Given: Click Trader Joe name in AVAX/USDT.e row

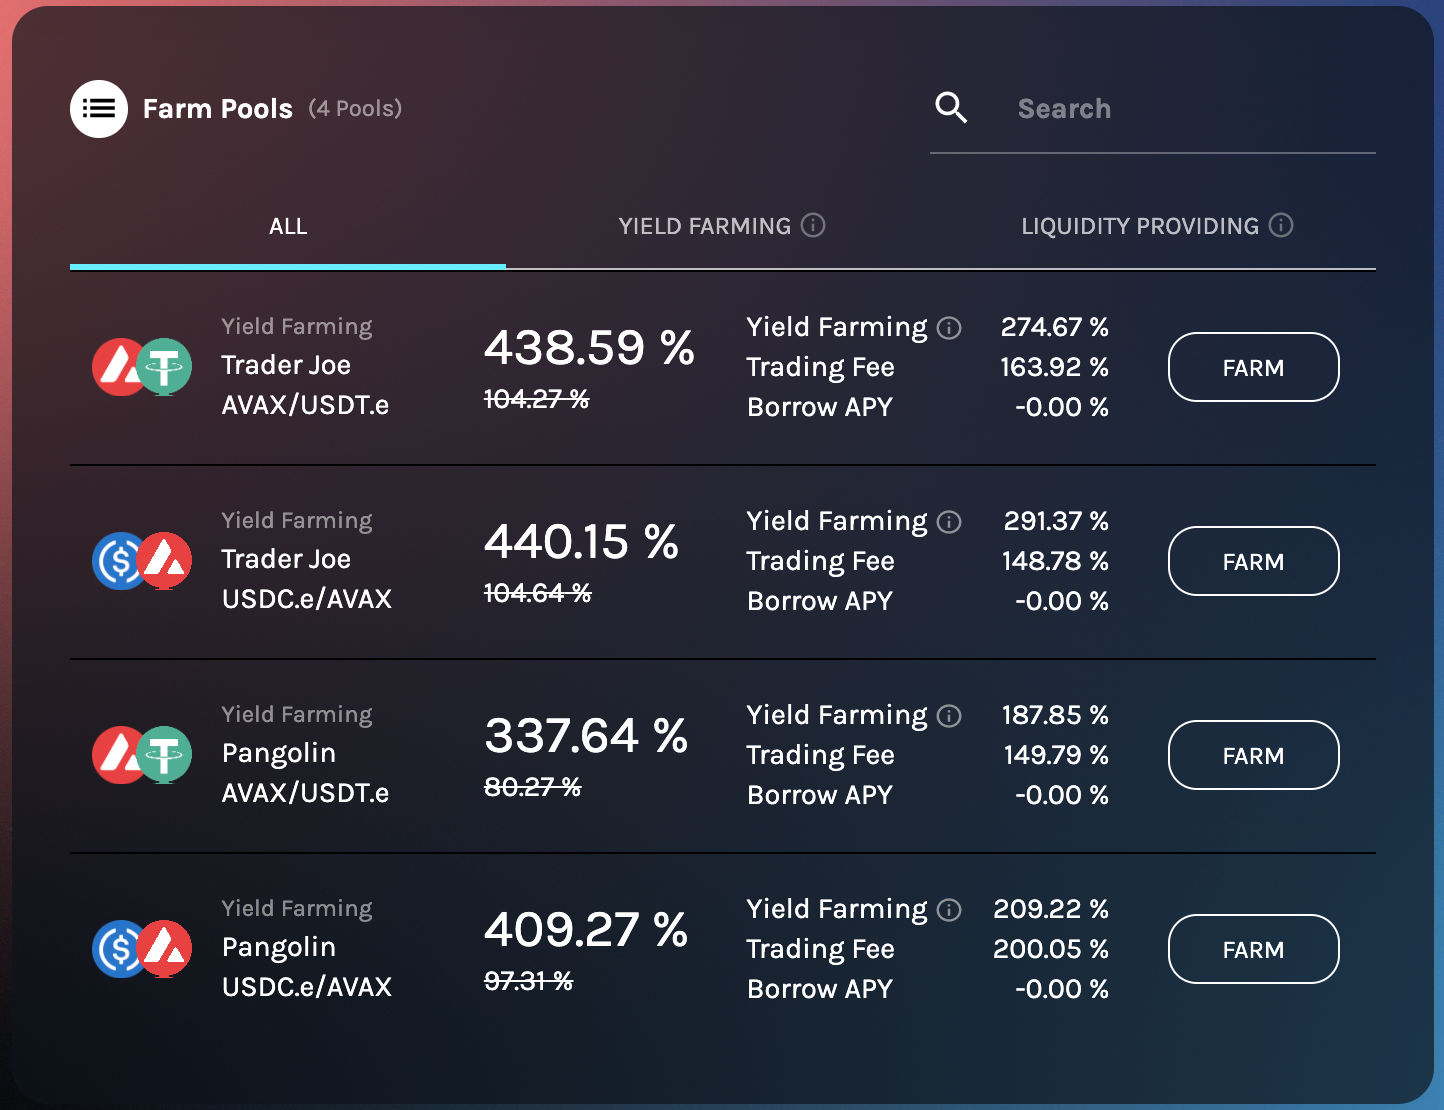Looking at the screenshot, I should [x=286, y=365].
